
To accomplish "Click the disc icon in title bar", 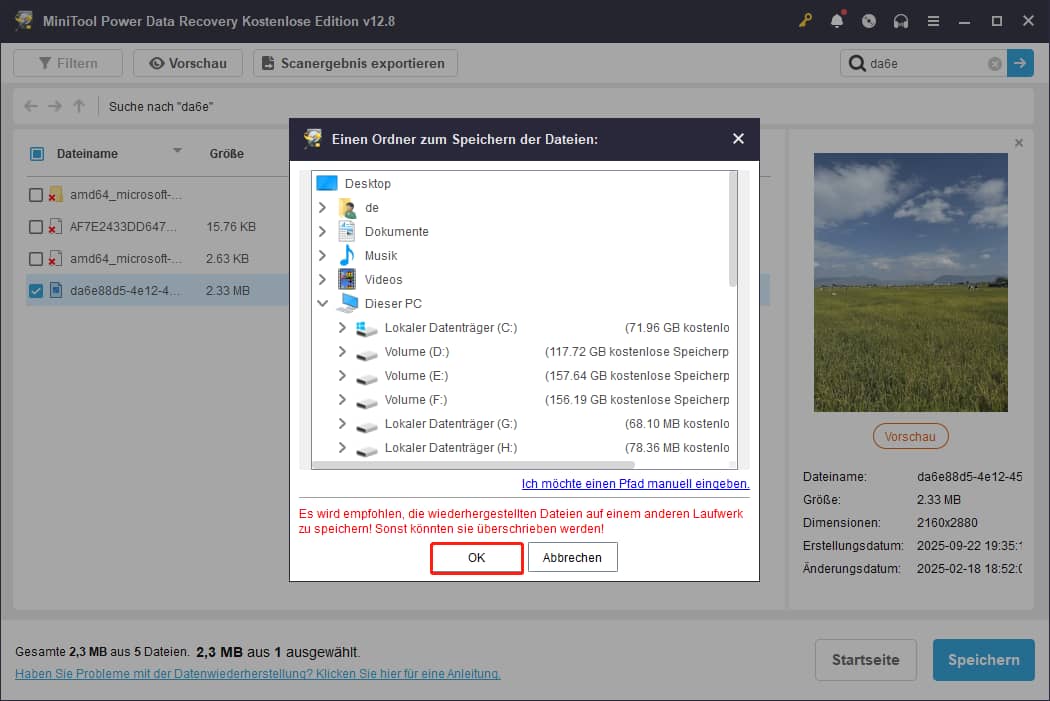I will 869,21.
